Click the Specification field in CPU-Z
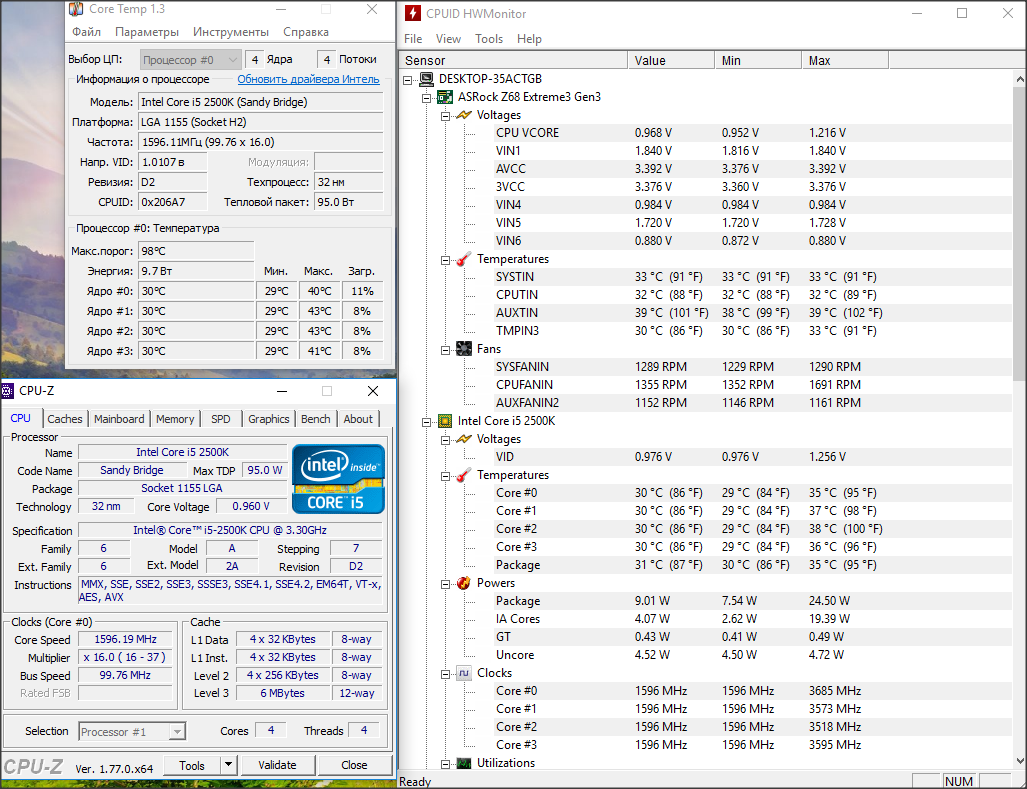1027x789 pixels. coord(230,530)
